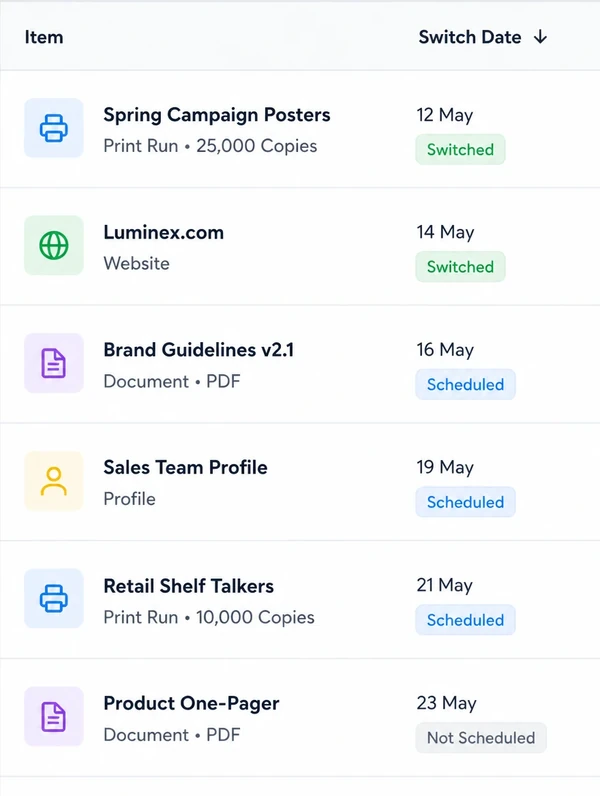The image size is (600, 796).
Task: Sort by the Switch Date column header
Action: pyautogui.click(x=470, y=37)
